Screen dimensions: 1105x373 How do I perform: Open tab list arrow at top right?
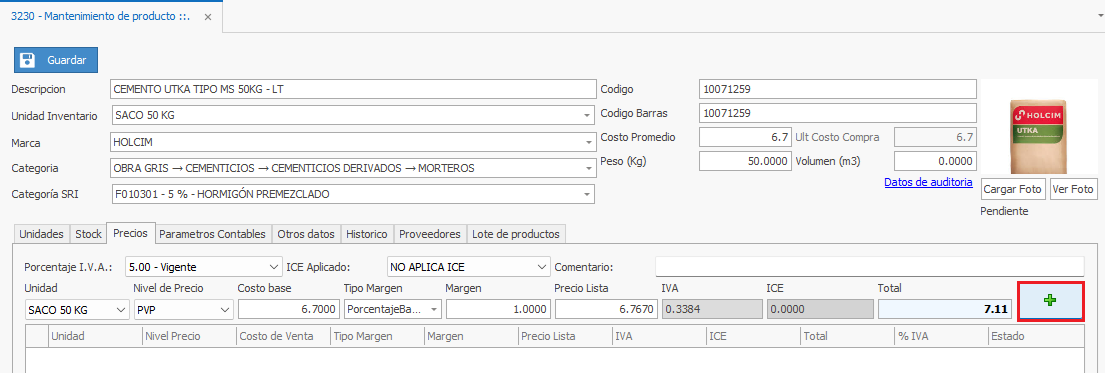[1095, 14]
